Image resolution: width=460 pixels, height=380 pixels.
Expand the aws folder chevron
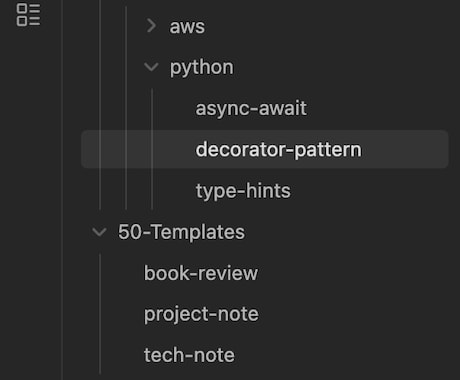pyautogui.click(x=151, y=26)
